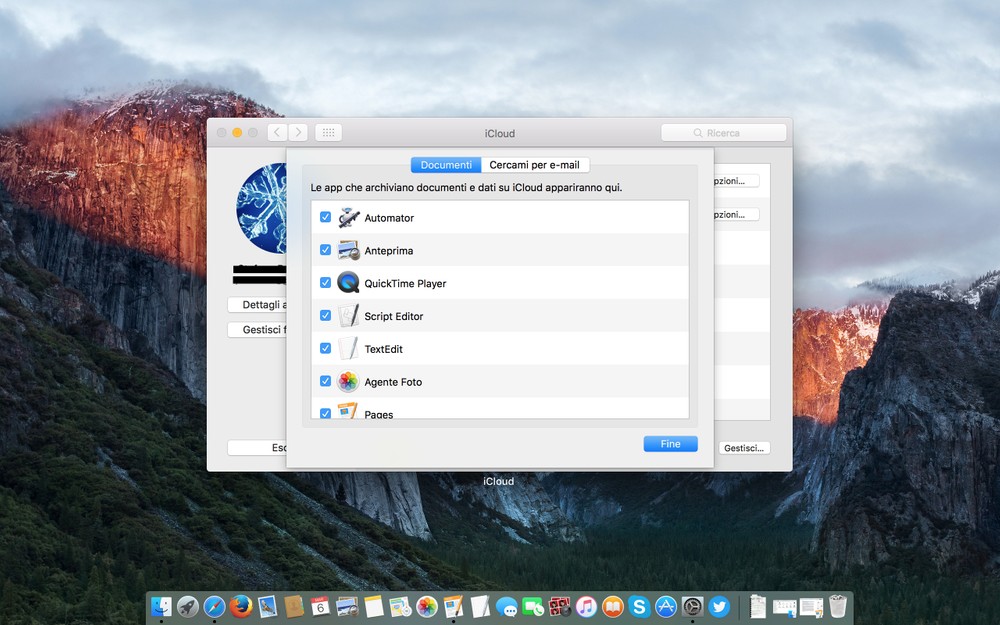Switch to the Cercami per e-mail tab
This screenshot has height=625, width=1000.
(534, 165)
